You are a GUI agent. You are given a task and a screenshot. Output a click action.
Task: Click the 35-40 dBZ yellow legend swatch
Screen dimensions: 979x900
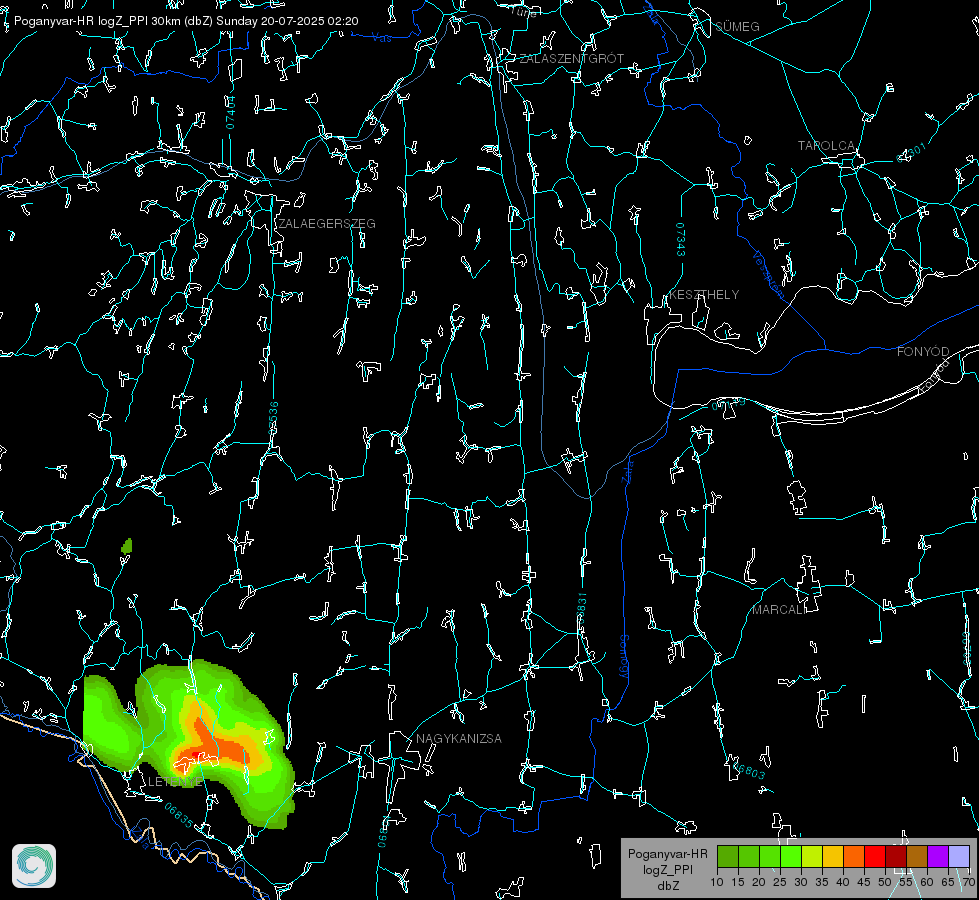pyautogui.click(x=833, y=856)
